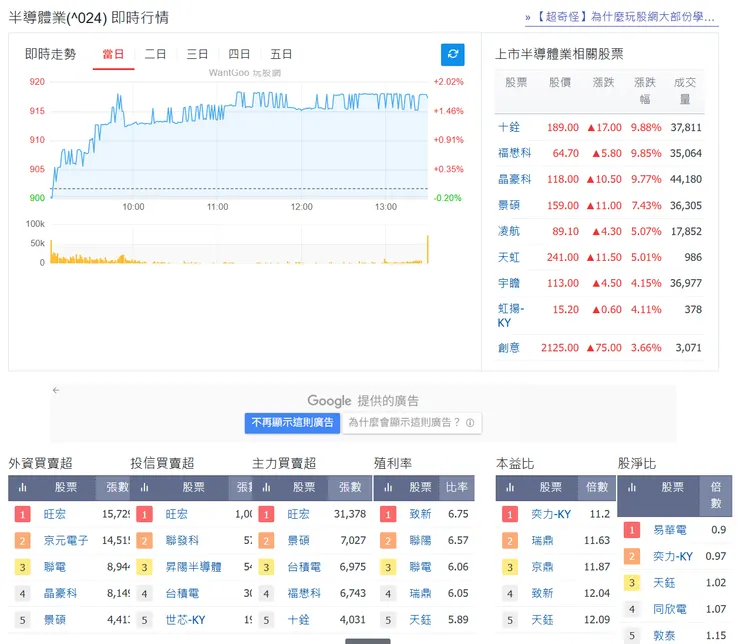740x644 pixels.
Task: Click 旺宏 in 主力買賣超 list
Action: point(298,514)
